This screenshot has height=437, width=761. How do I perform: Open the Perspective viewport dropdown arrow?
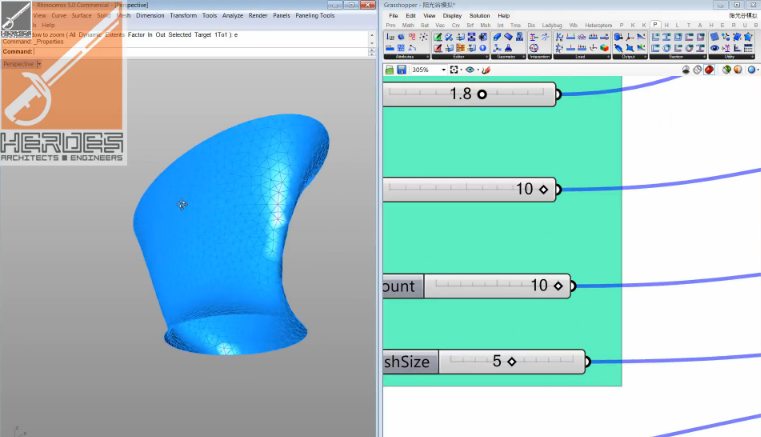(x=39, y=64)
